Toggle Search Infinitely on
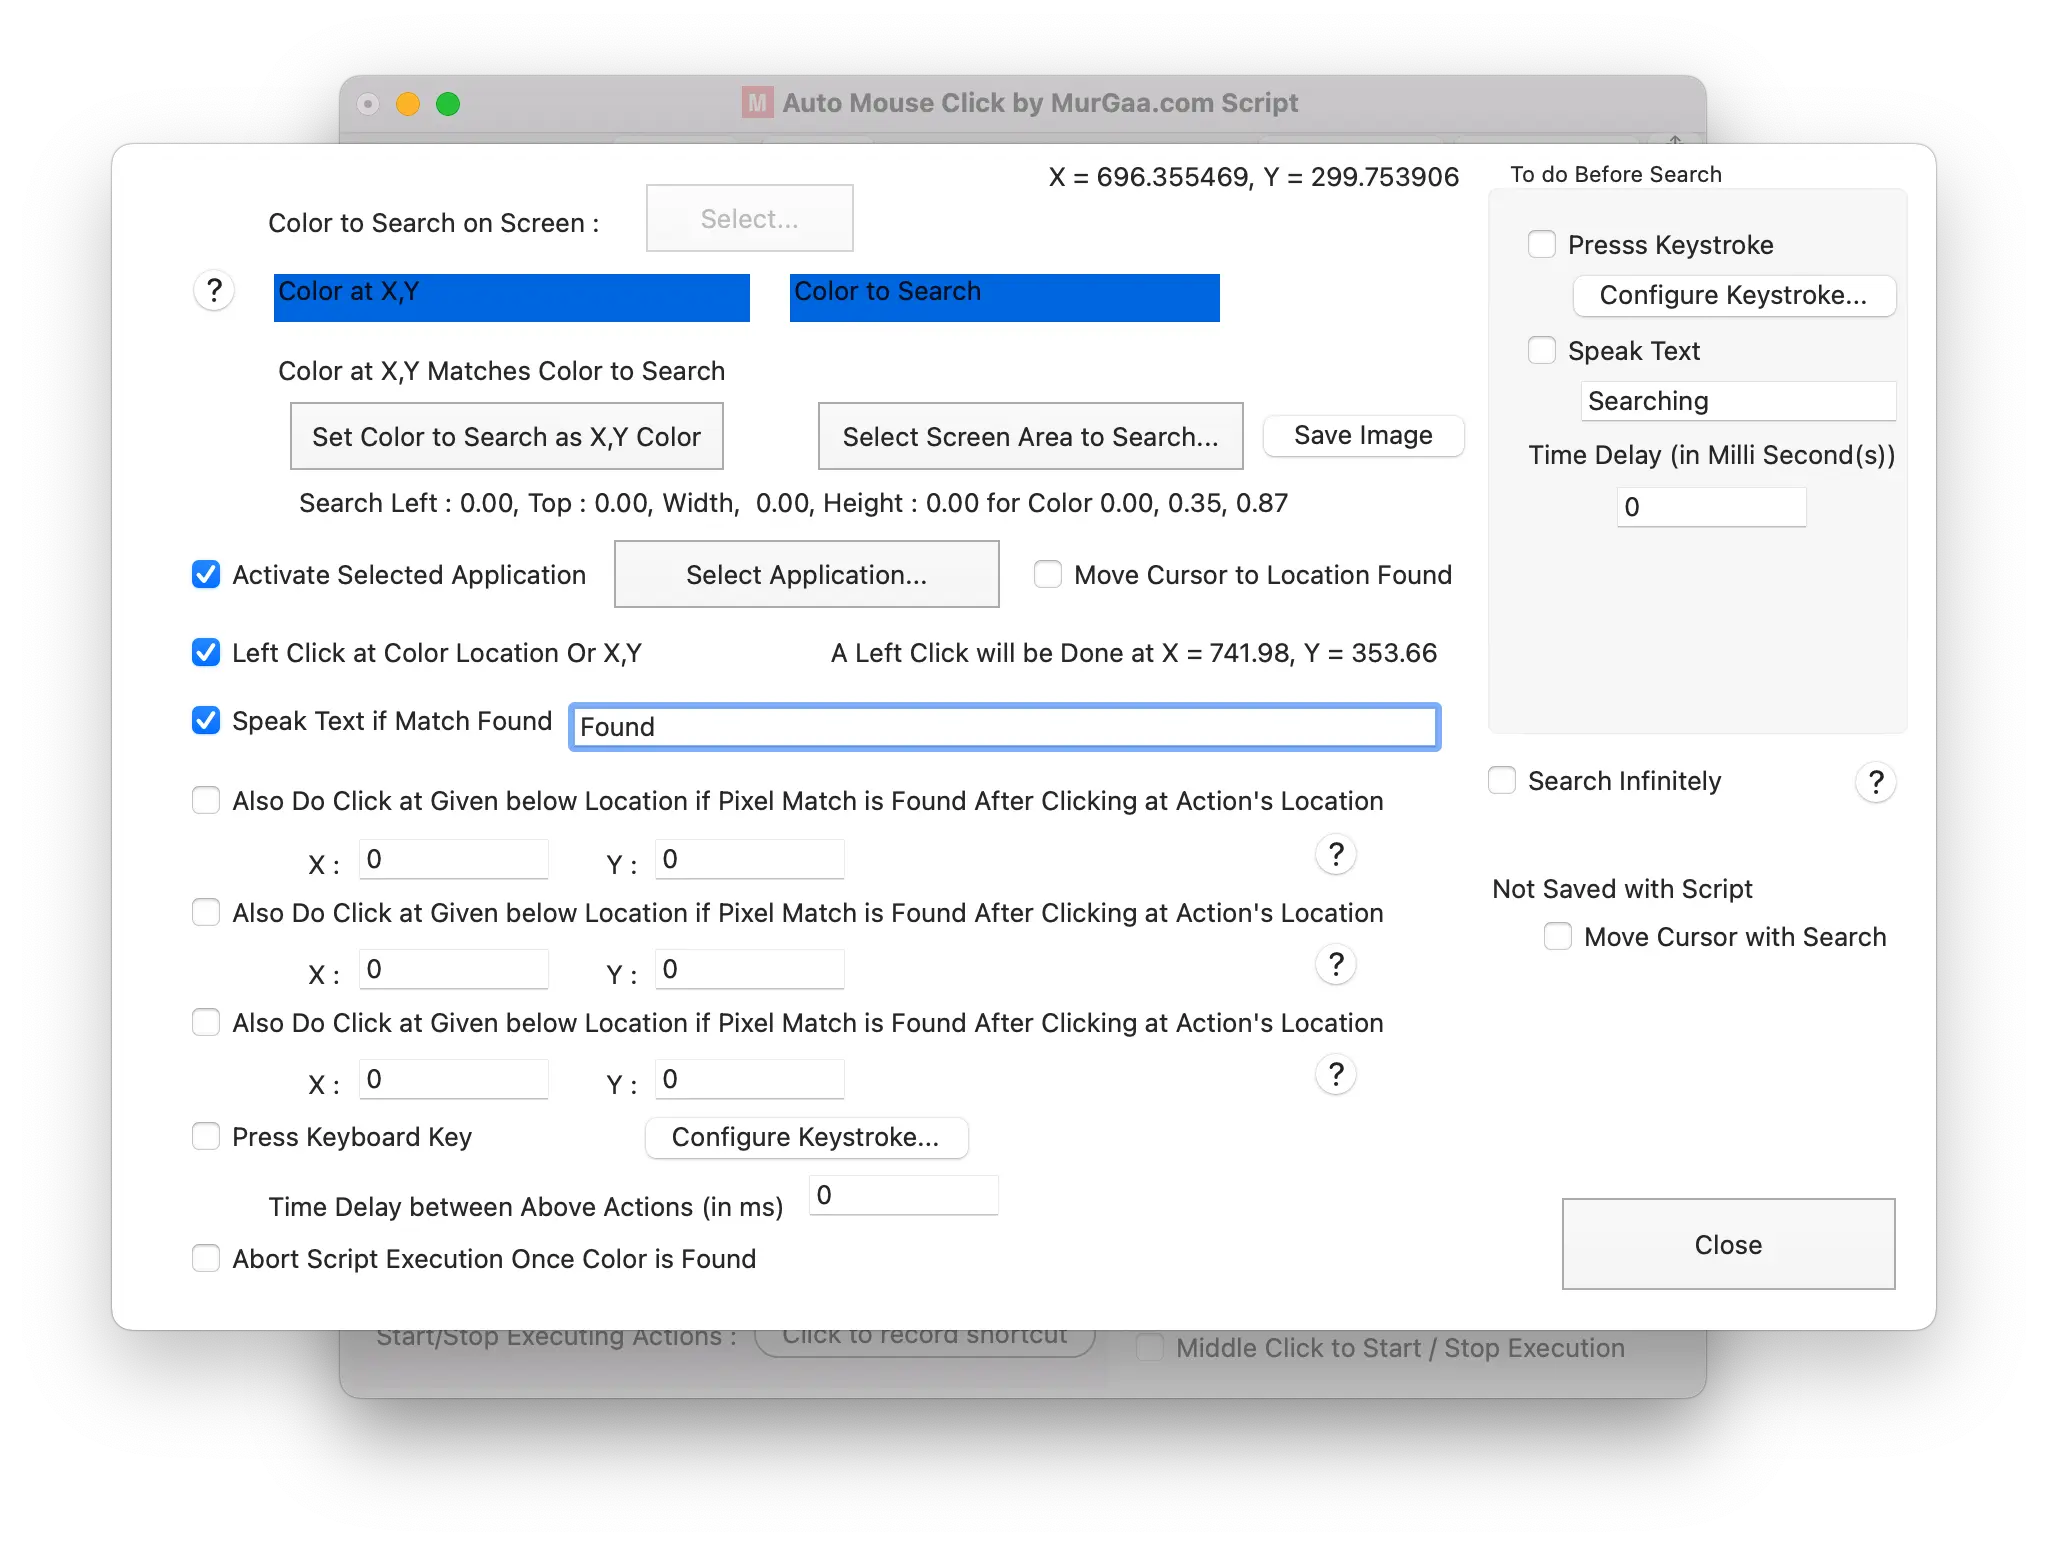 pyautogui.click(x=1501, y=780)
